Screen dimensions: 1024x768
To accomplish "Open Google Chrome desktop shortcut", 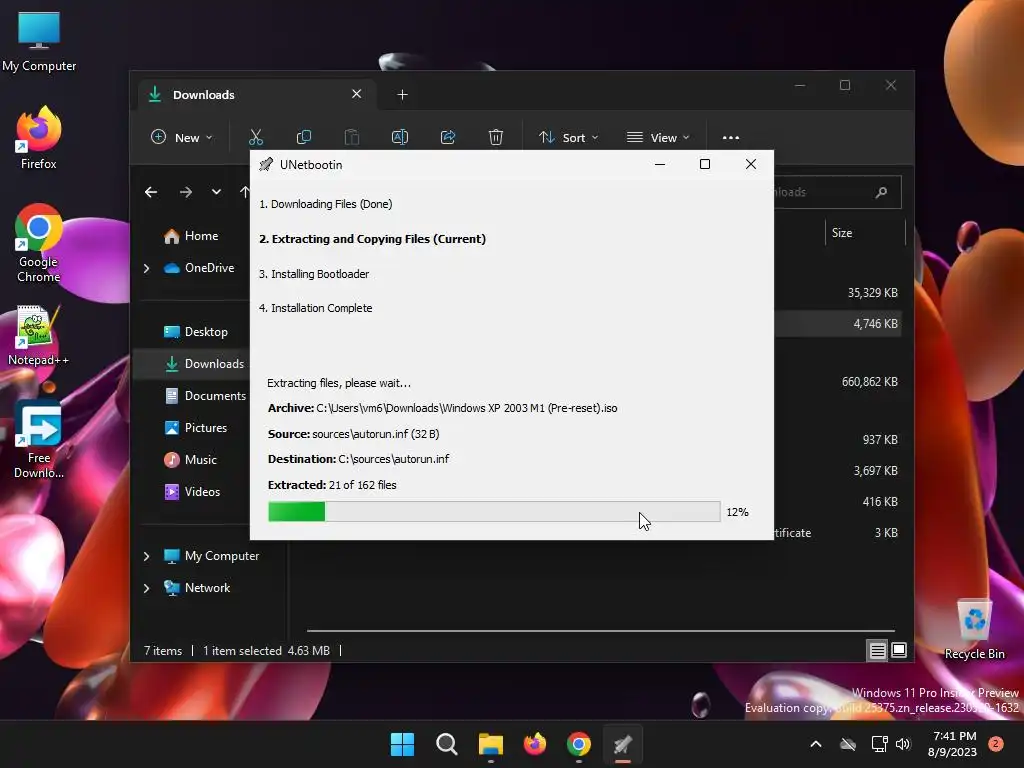I will click(39, 243).
